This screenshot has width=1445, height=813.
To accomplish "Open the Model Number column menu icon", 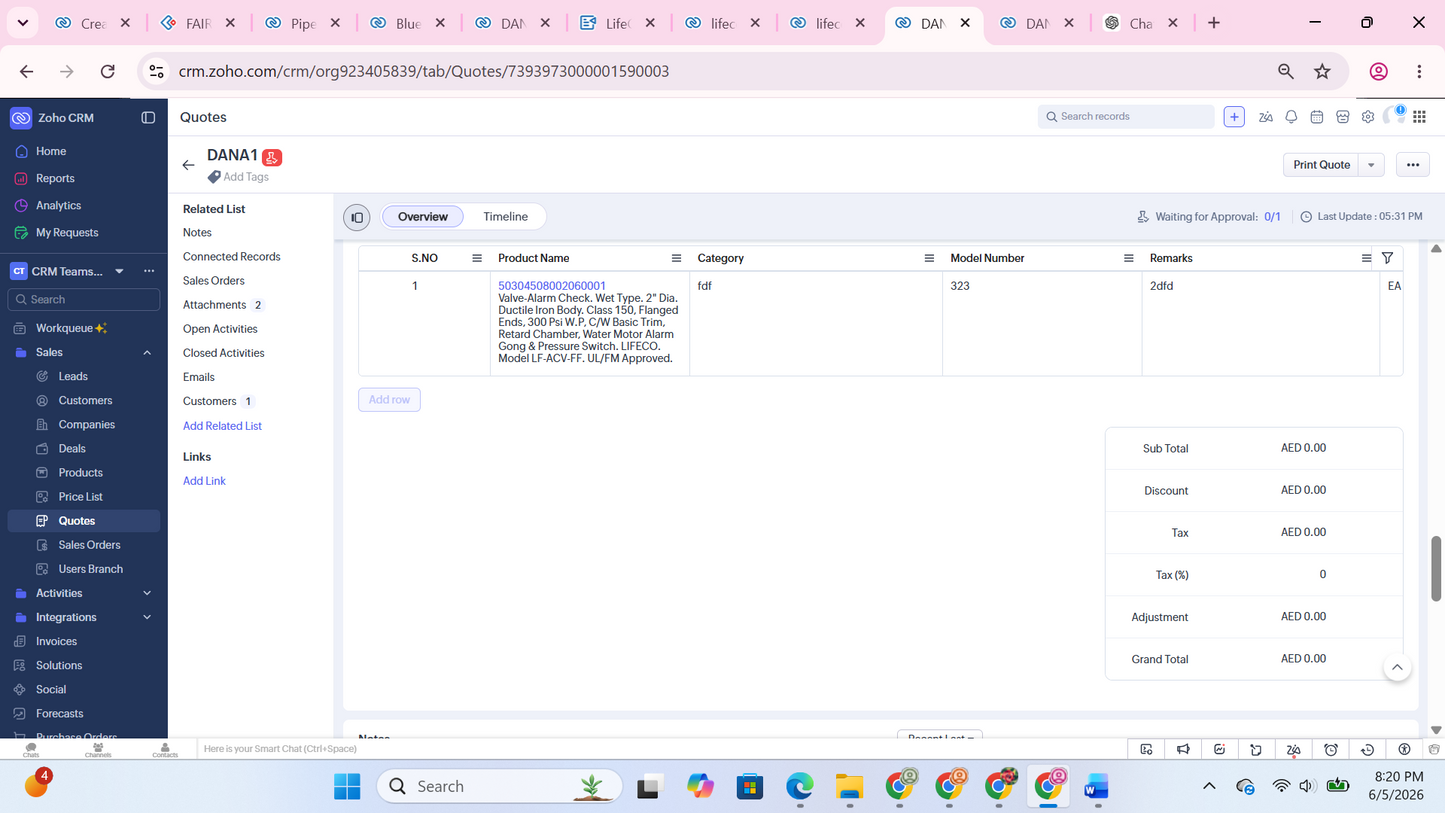I will tap(1129, 259).
